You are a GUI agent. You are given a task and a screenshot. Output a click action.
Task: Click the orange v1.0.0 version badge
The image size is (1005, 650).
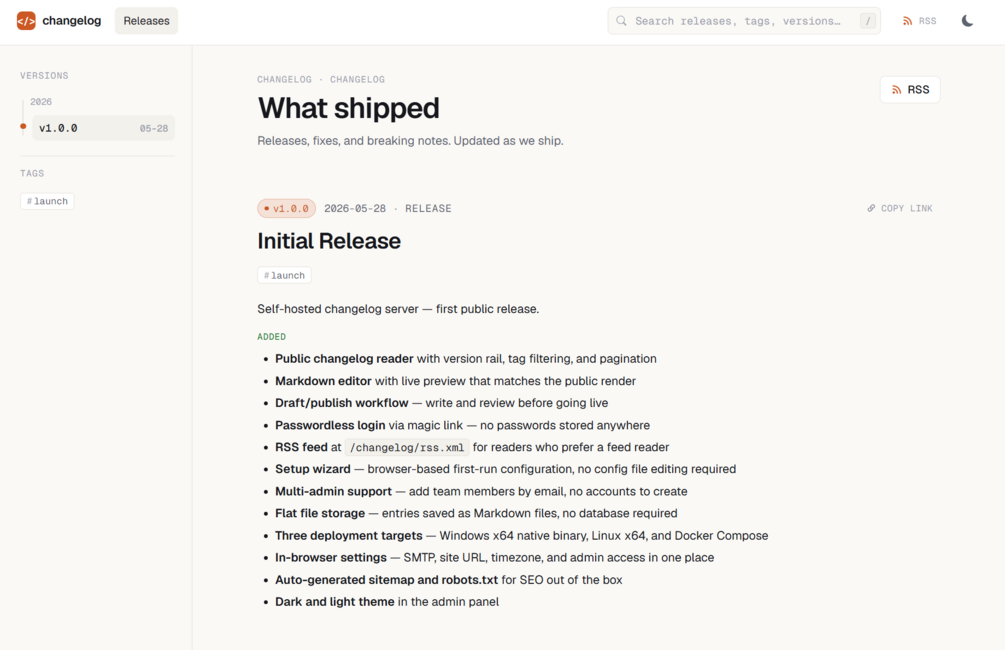[x=287, y=208]
